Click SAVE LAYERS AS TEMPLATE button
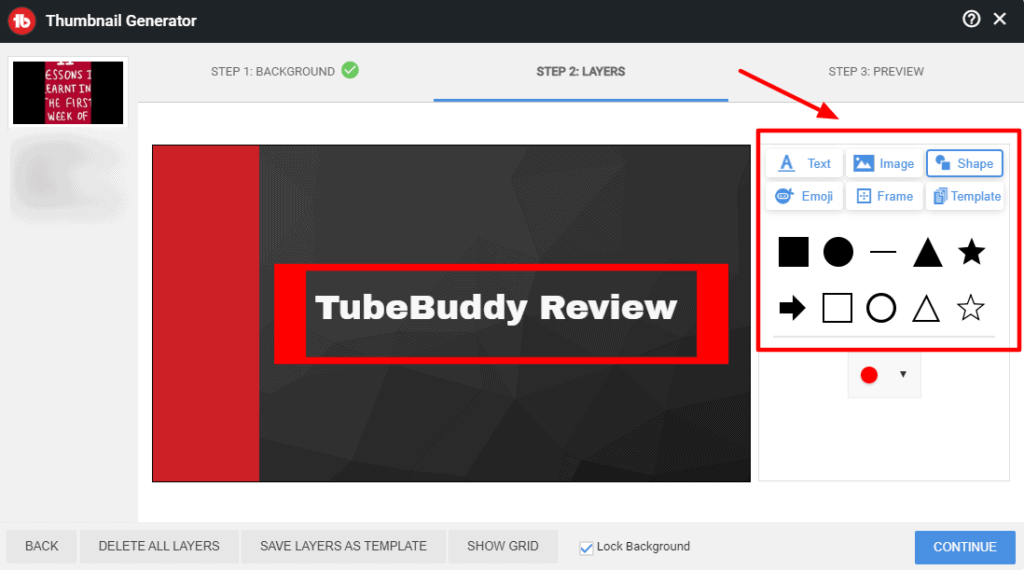Viewport: 1024px width, 570px height. pos(343,546)
